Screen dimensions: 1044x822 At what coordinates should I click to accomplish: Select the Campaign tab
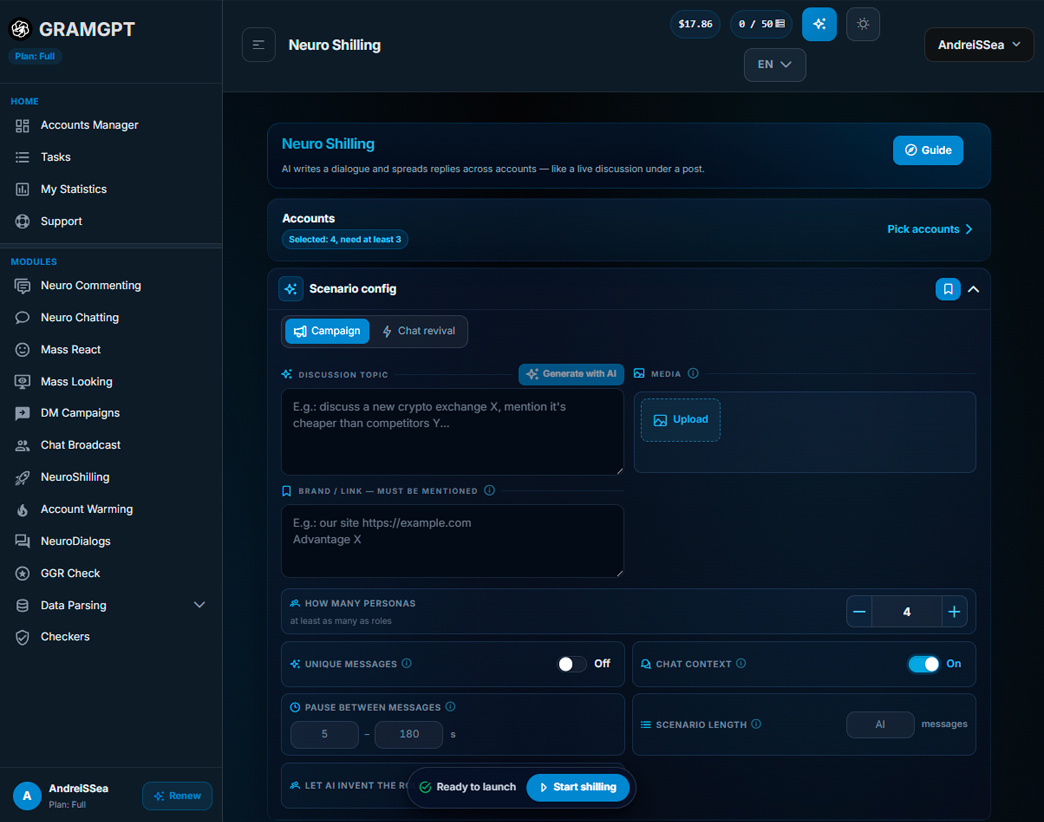coord(327,331)
